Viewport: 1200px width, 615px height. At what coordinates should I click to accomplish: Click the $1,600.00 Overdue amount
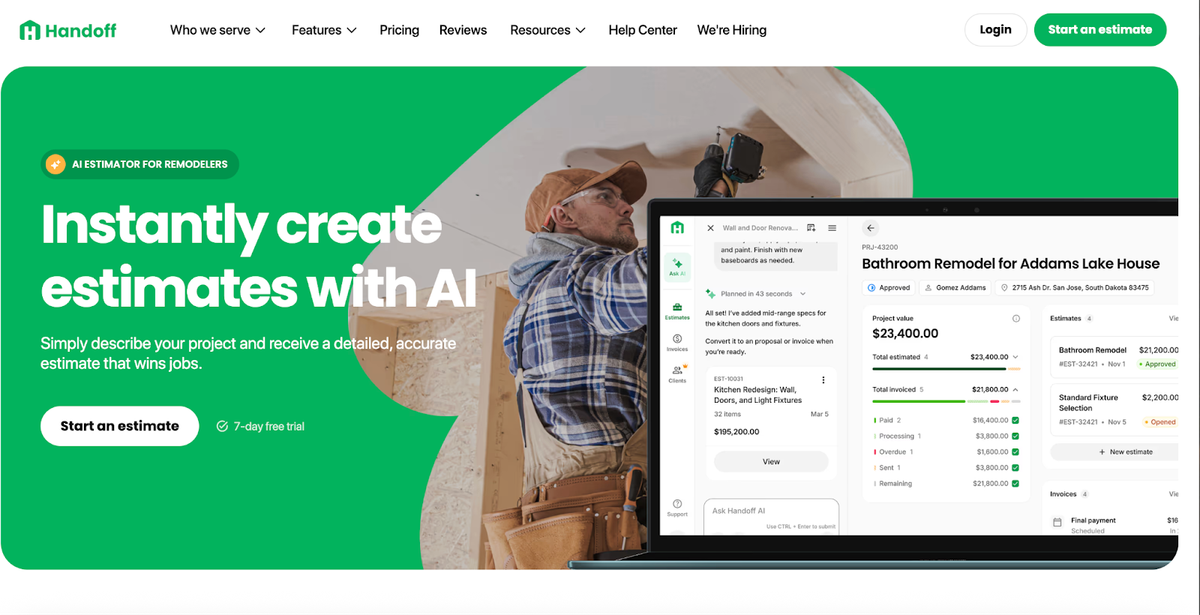pyautogui.click(x=991, y=452)
